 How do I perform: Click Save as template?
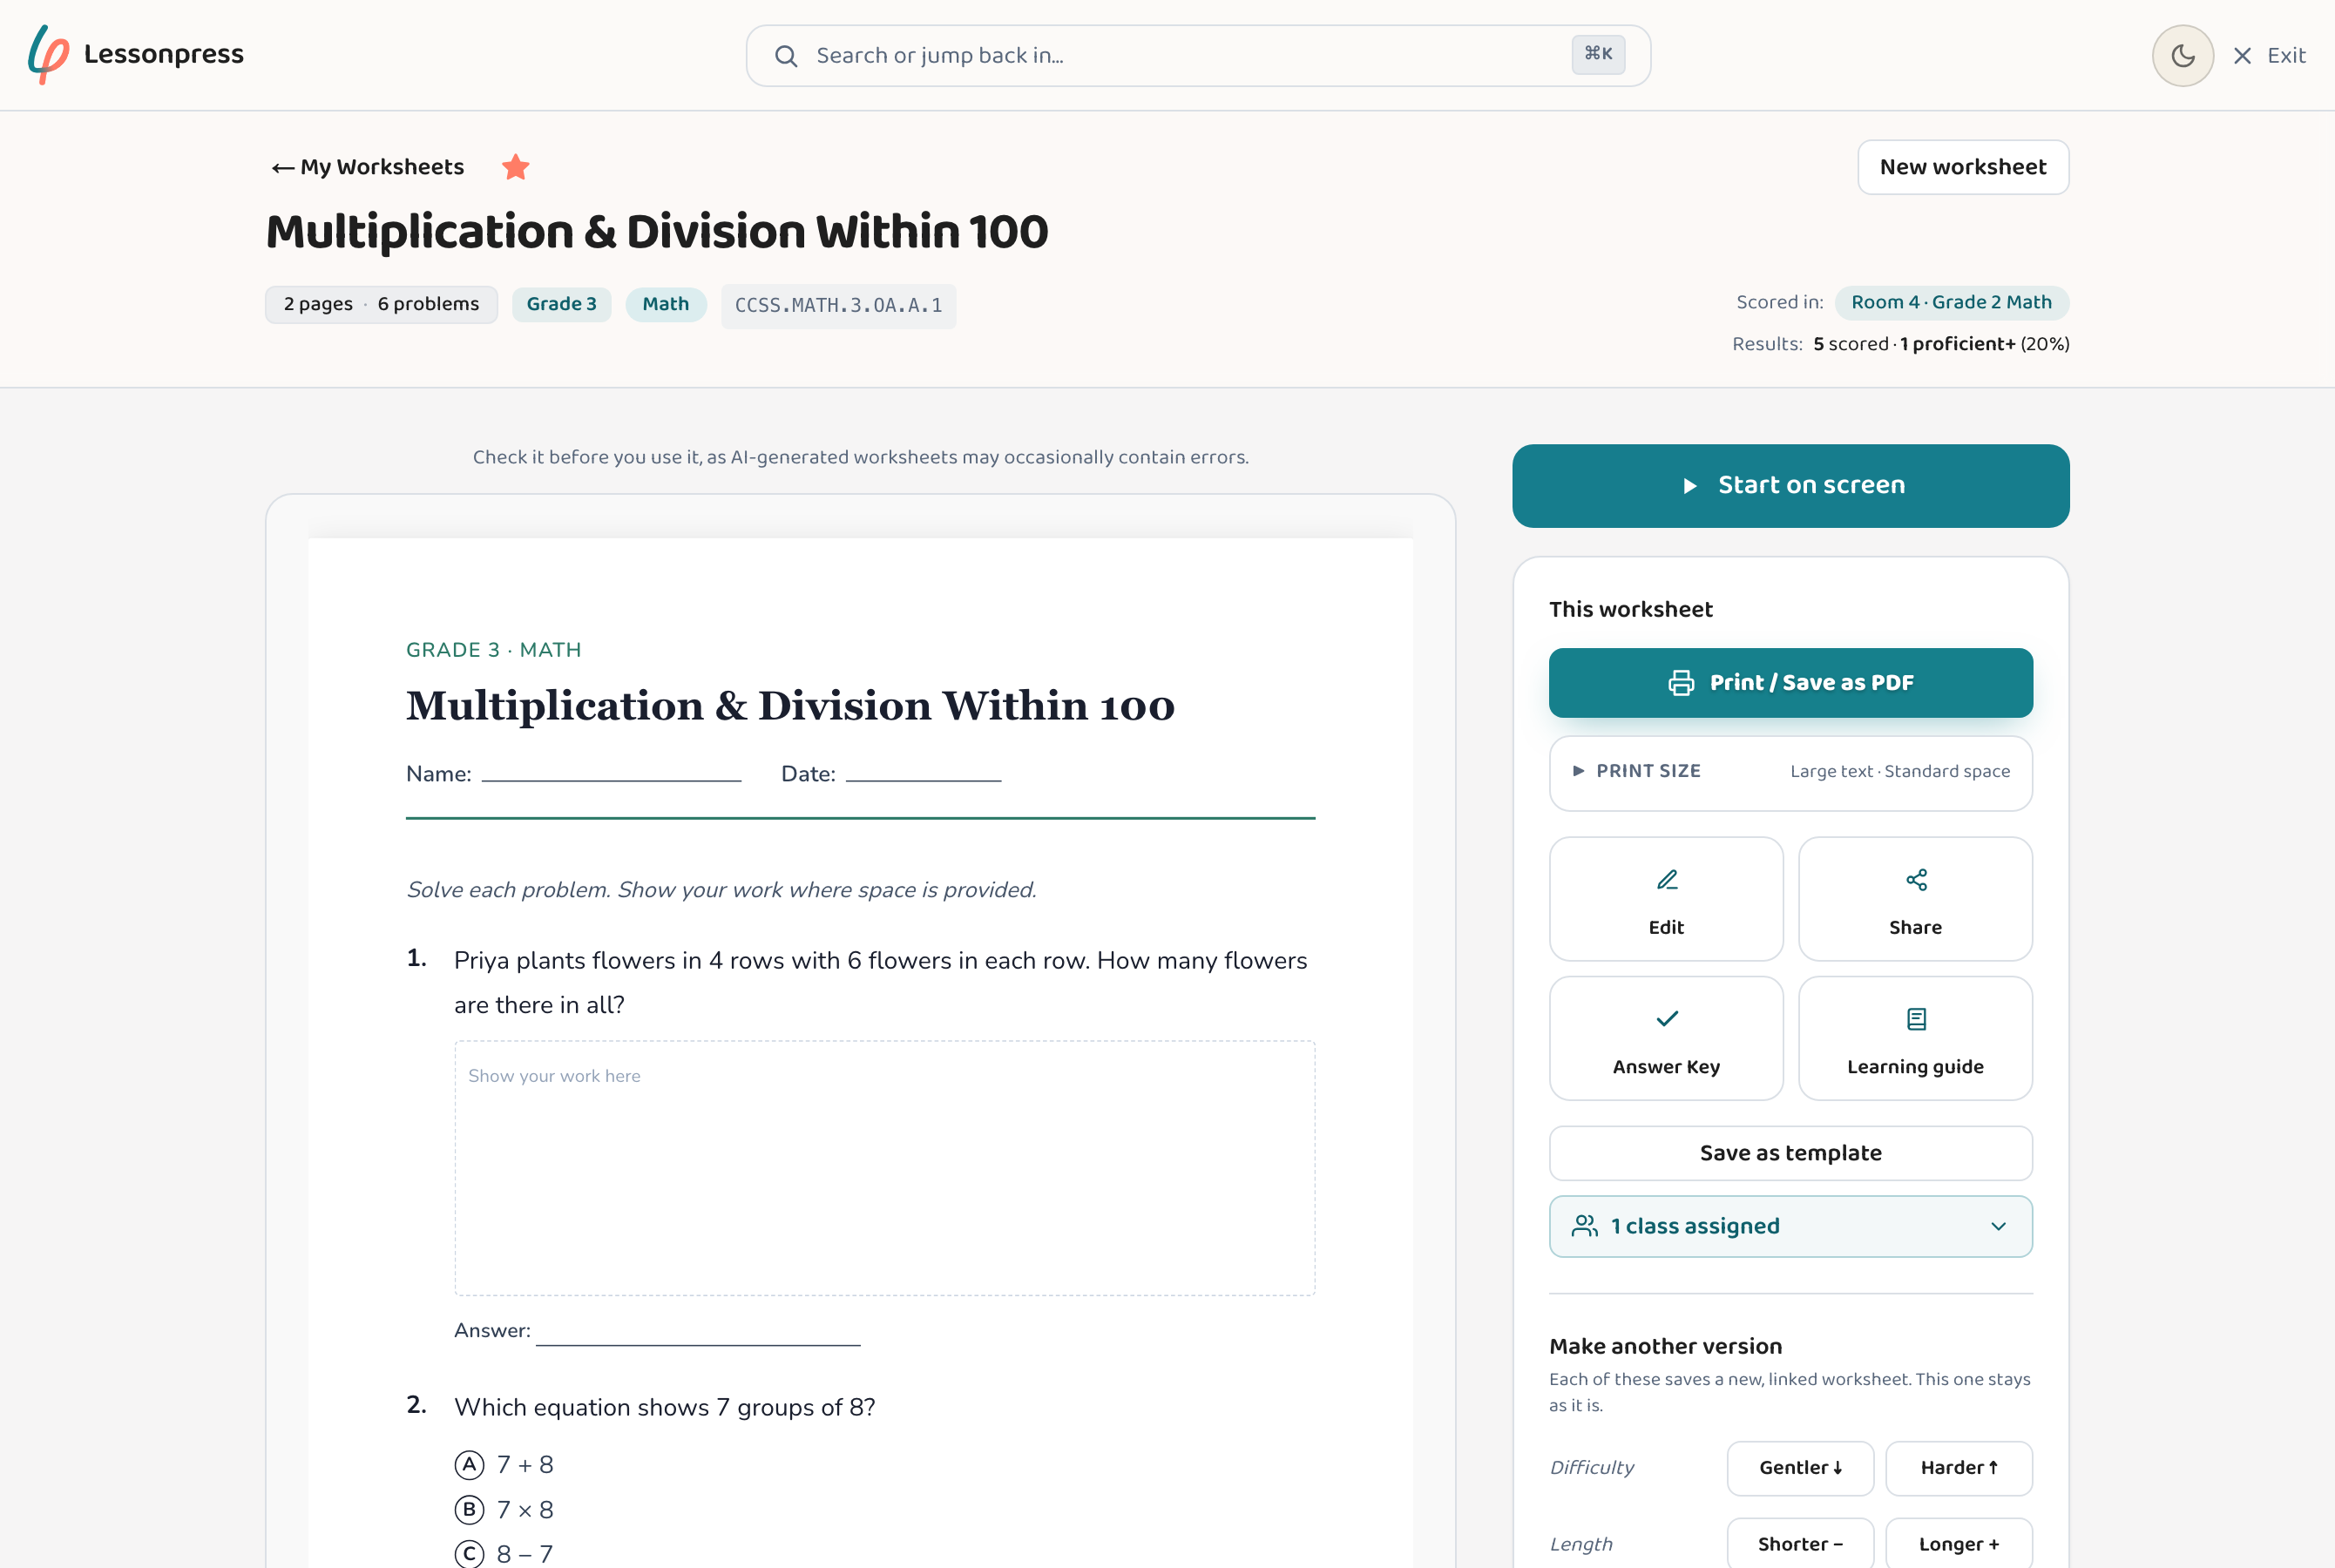(x=1790, y=1153)
